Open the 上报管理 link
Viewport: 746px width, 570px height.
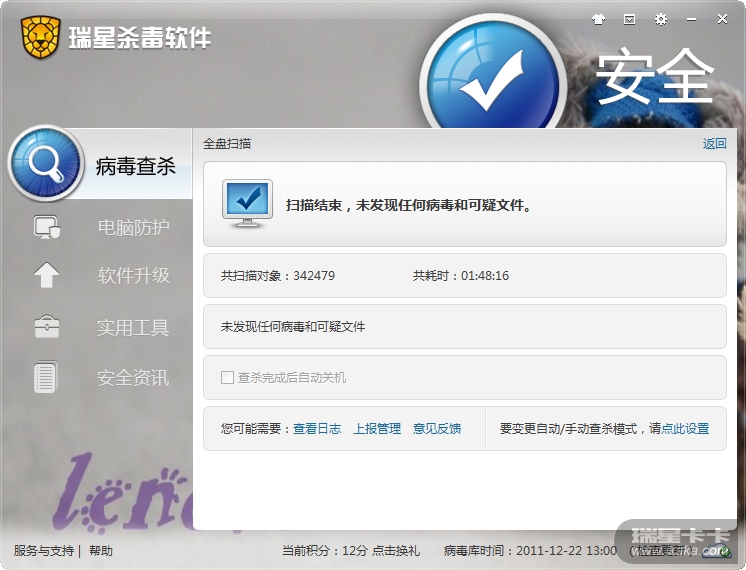click(x=377, y=429)
